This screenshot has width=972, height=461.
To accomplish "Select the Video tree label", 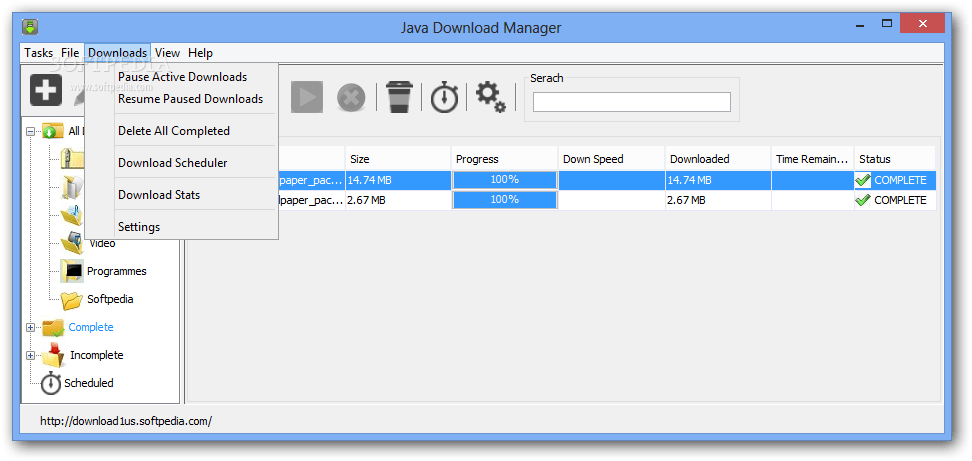I will tap(102, 243).
